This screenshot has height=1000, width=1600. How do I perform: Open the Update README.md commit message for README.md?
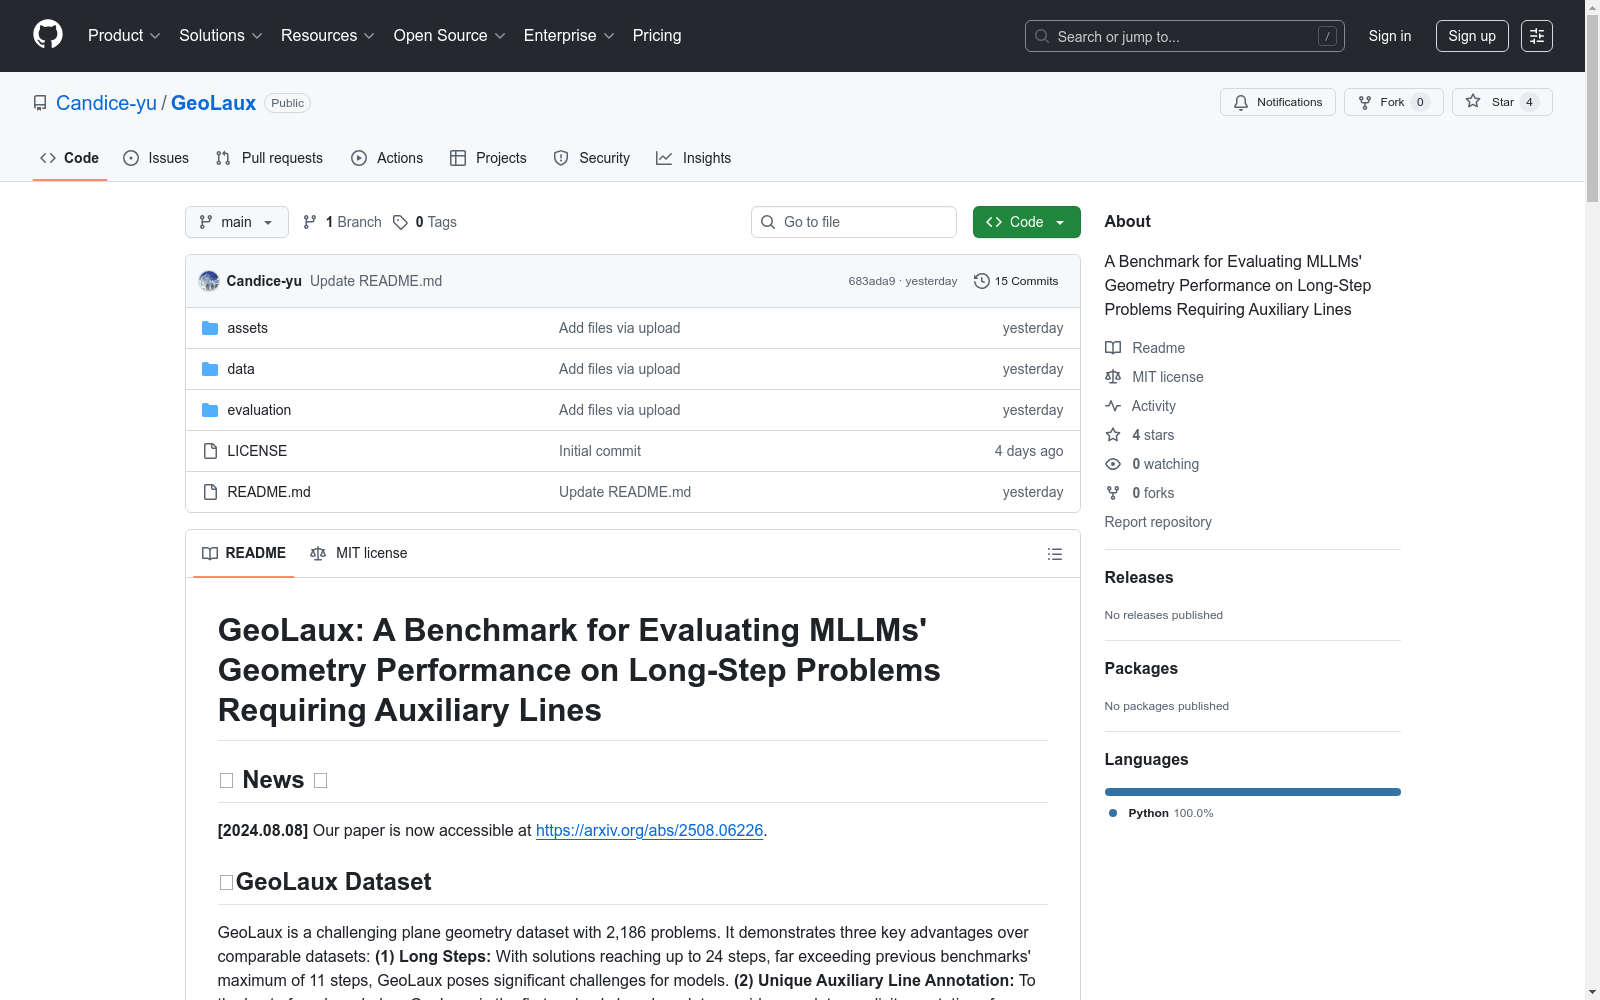tap(625, 492)
